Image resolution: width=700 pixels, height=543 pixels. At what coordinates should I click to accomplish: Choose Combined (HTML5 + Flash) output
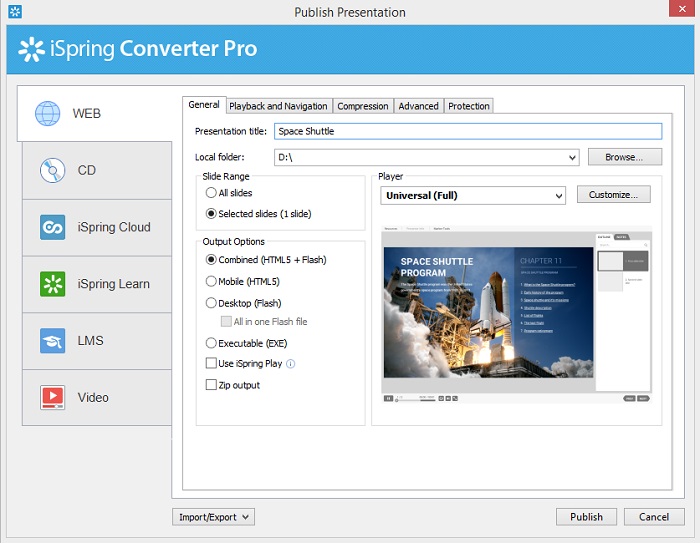[211, 259]
